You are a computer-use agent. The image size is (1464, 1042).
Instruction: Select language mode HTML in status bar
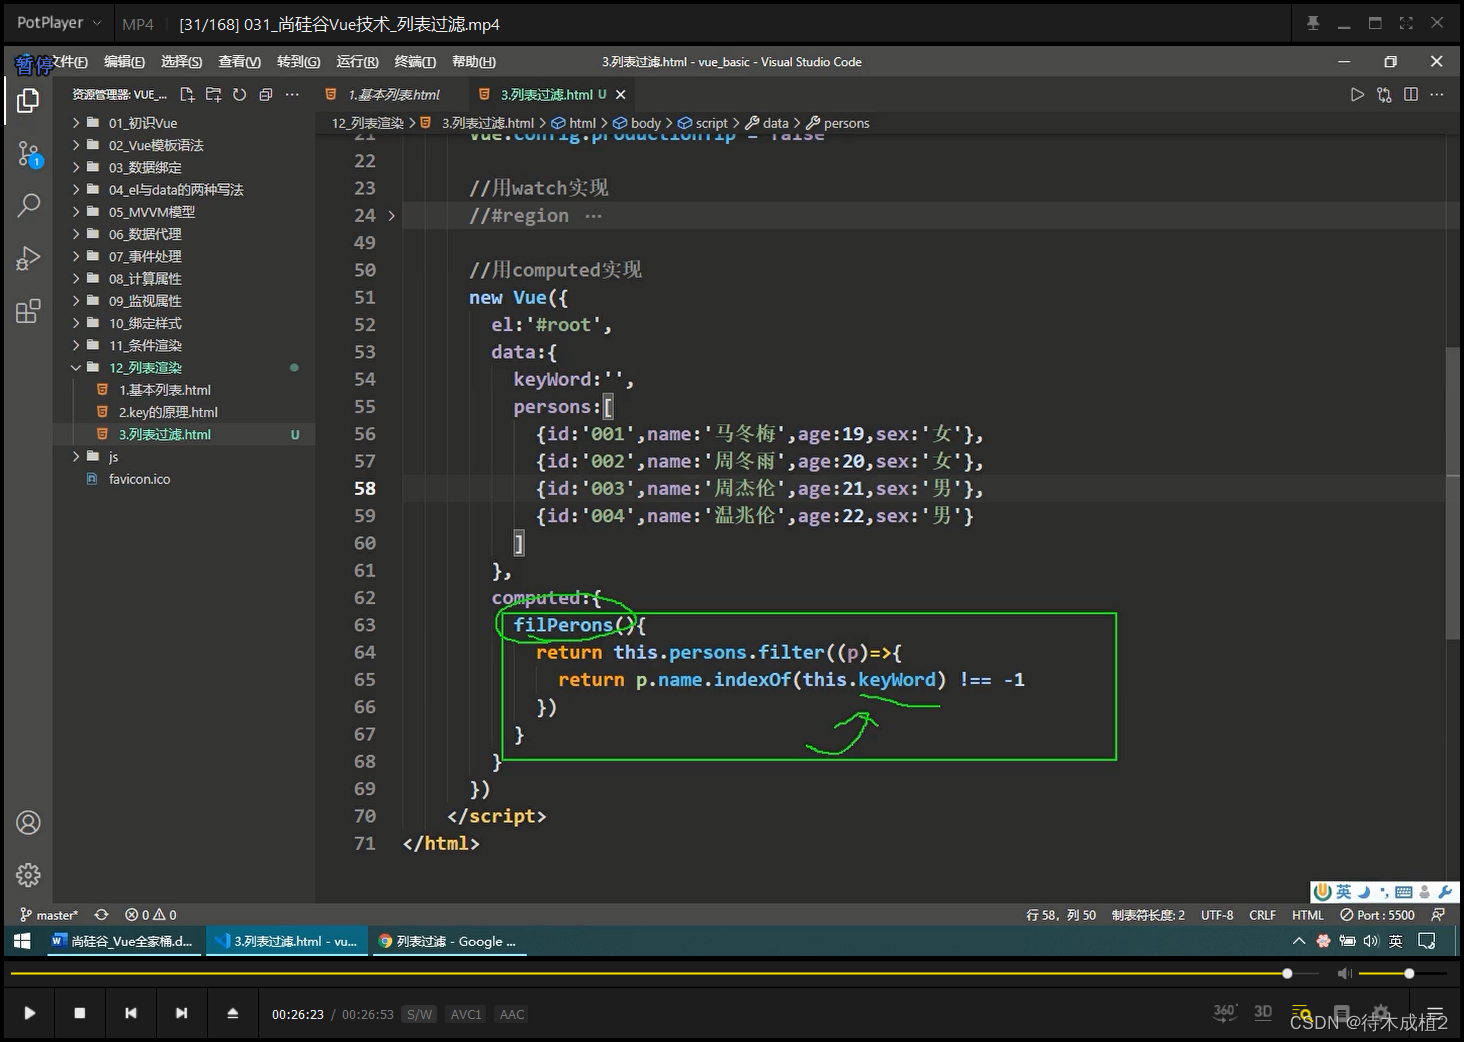point(1307,915)
